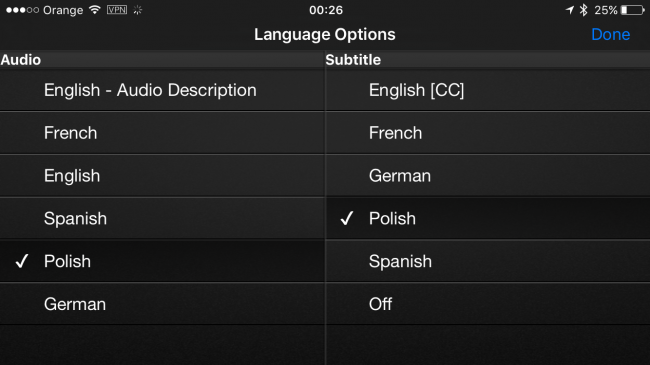Tap the VPN indicator icon
Viewport: 650px width, 365px height.
(117, 10)
